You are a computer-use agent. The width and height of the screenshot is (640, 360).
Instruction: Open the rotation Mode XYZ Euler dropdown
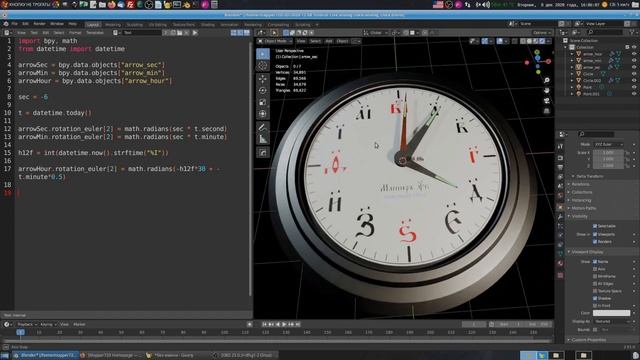coord(608,144)
